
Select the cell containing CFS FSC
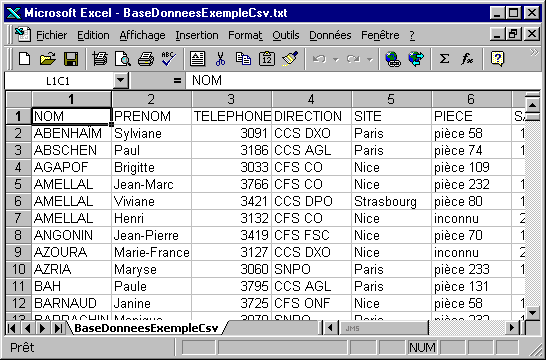(311, 235)
